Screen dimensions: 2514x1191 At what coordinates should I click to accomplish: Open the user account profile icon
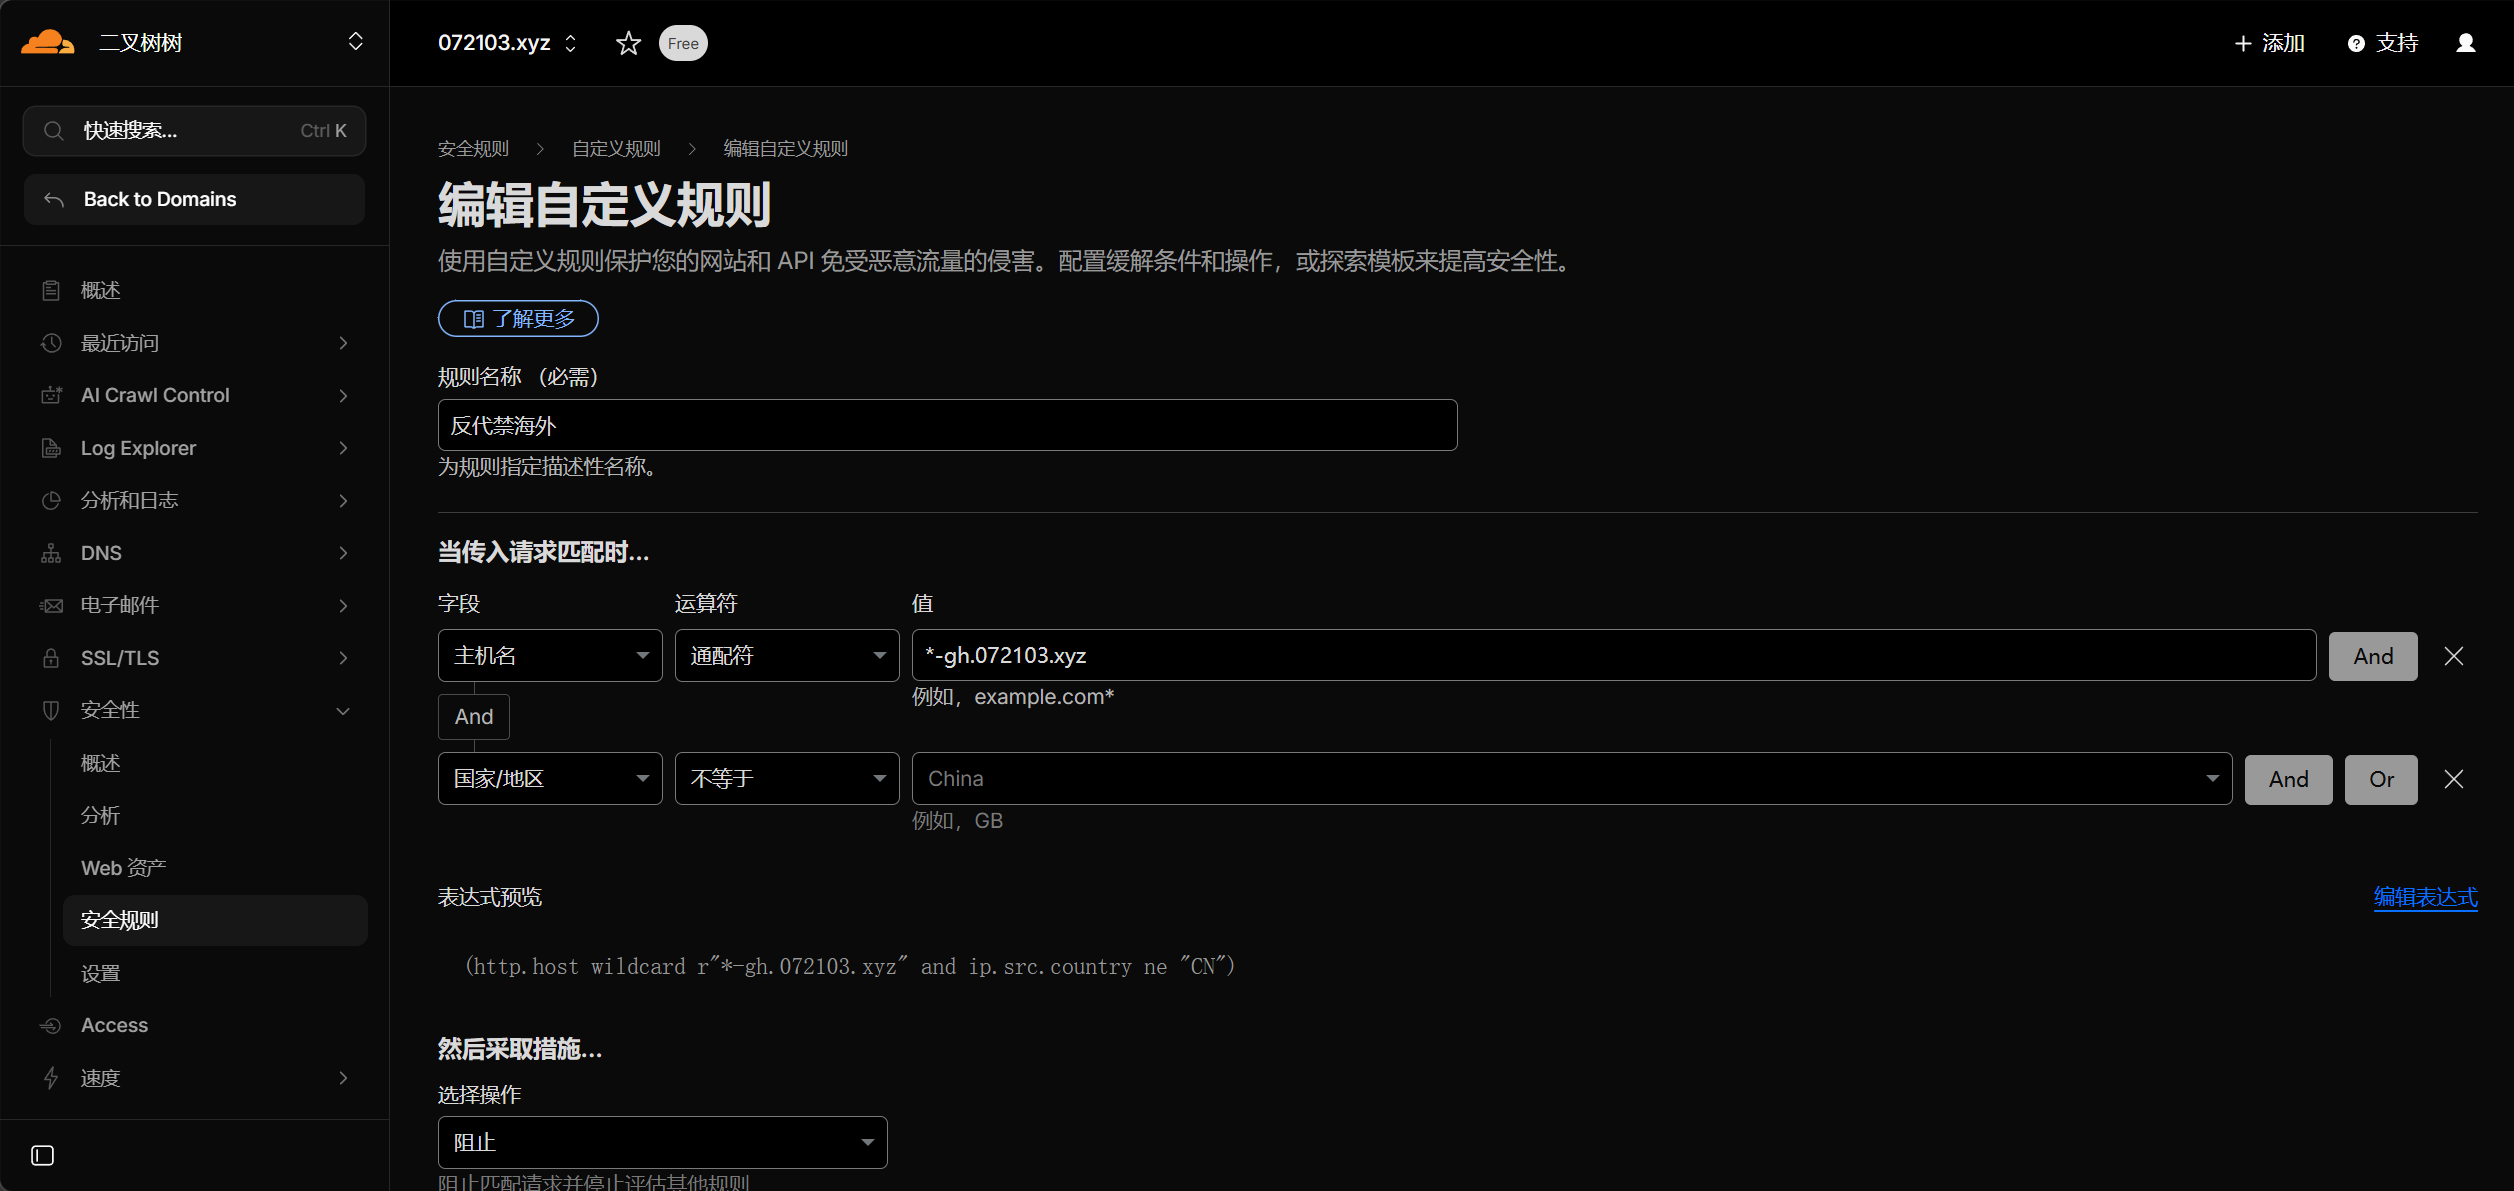tap(2465, 43)
